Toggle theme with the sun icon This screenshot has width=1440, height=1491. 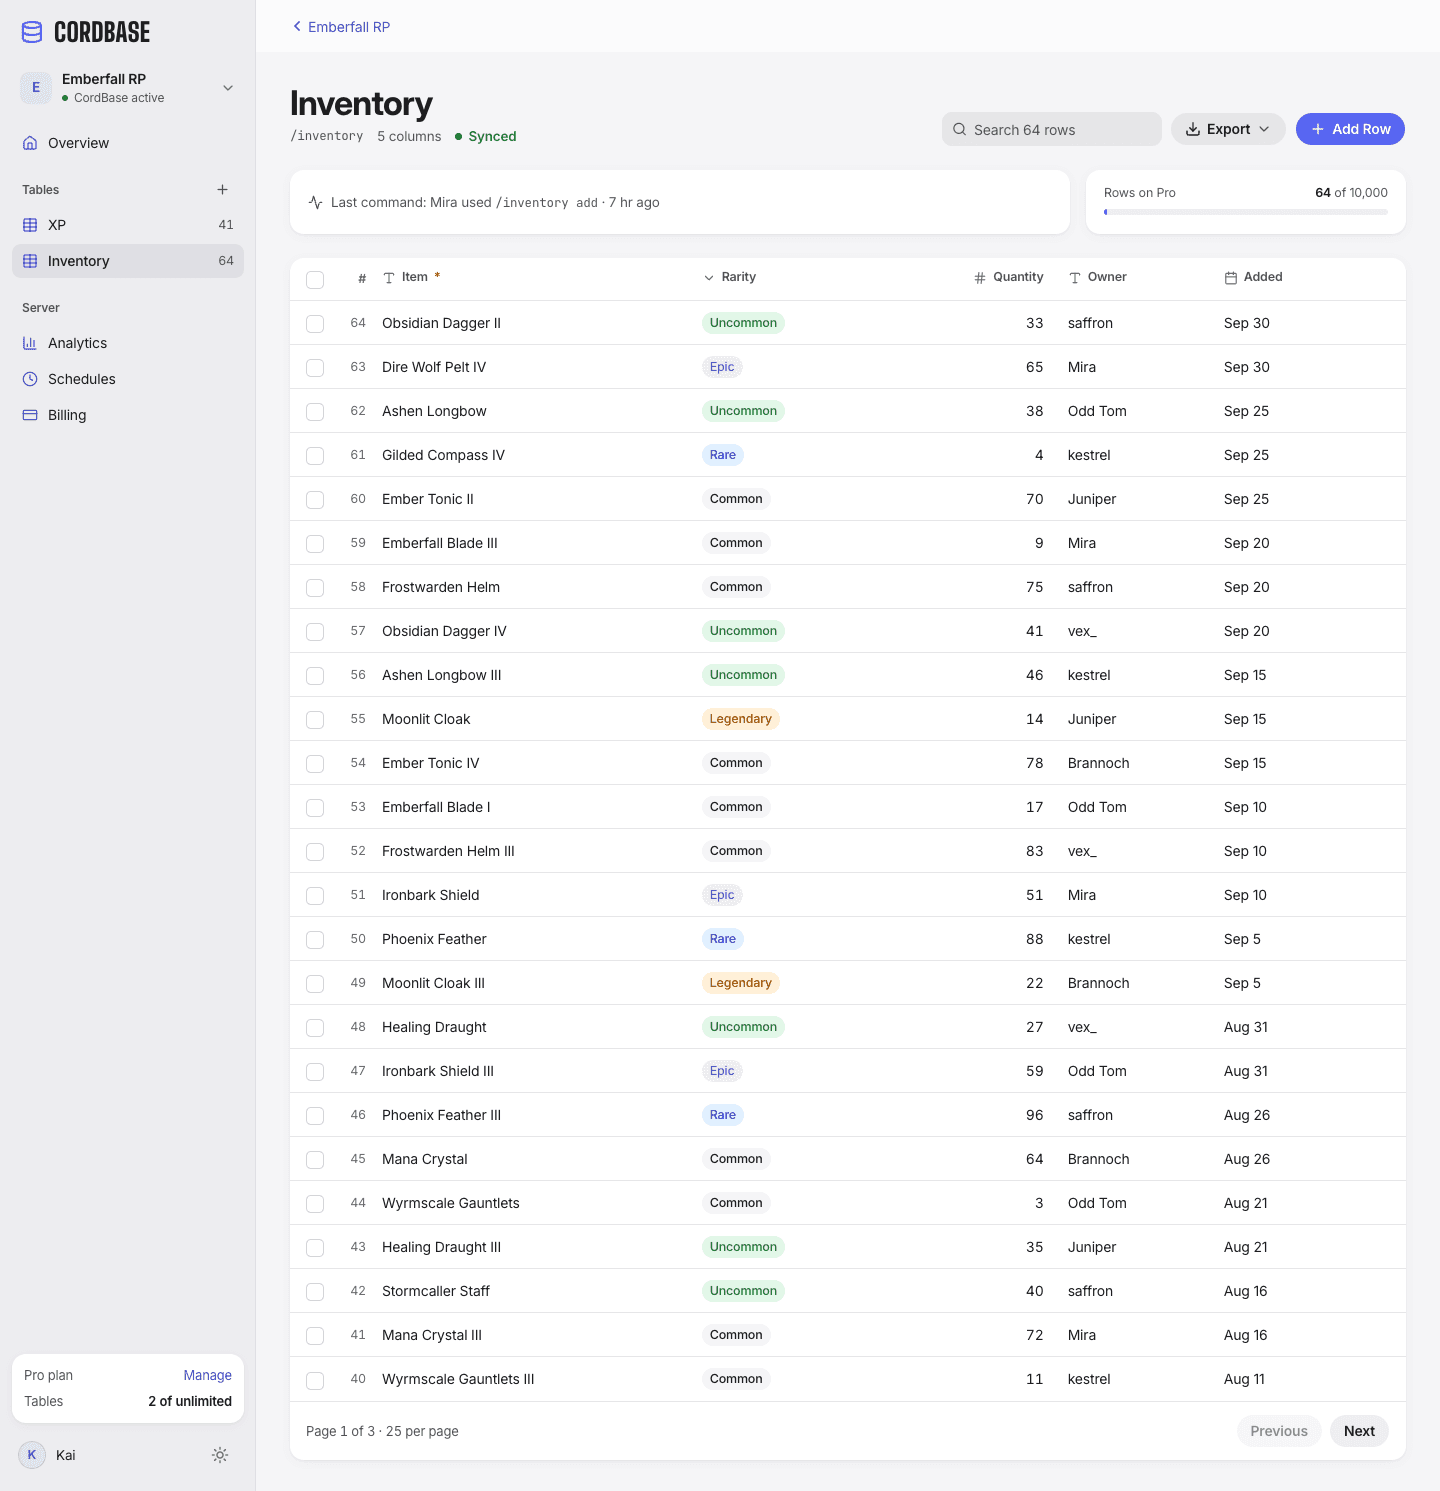click(x=220, y=1455)
